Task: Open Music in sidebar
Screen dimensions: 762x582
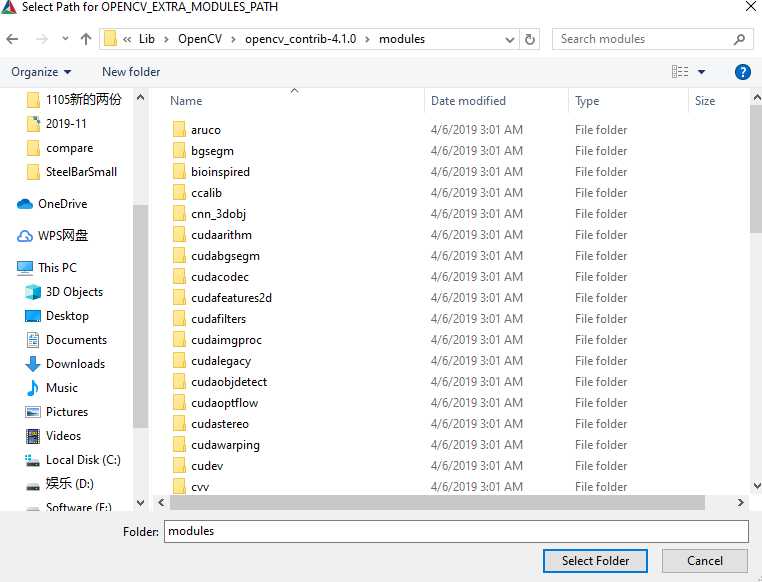Action: click(62, 388)
